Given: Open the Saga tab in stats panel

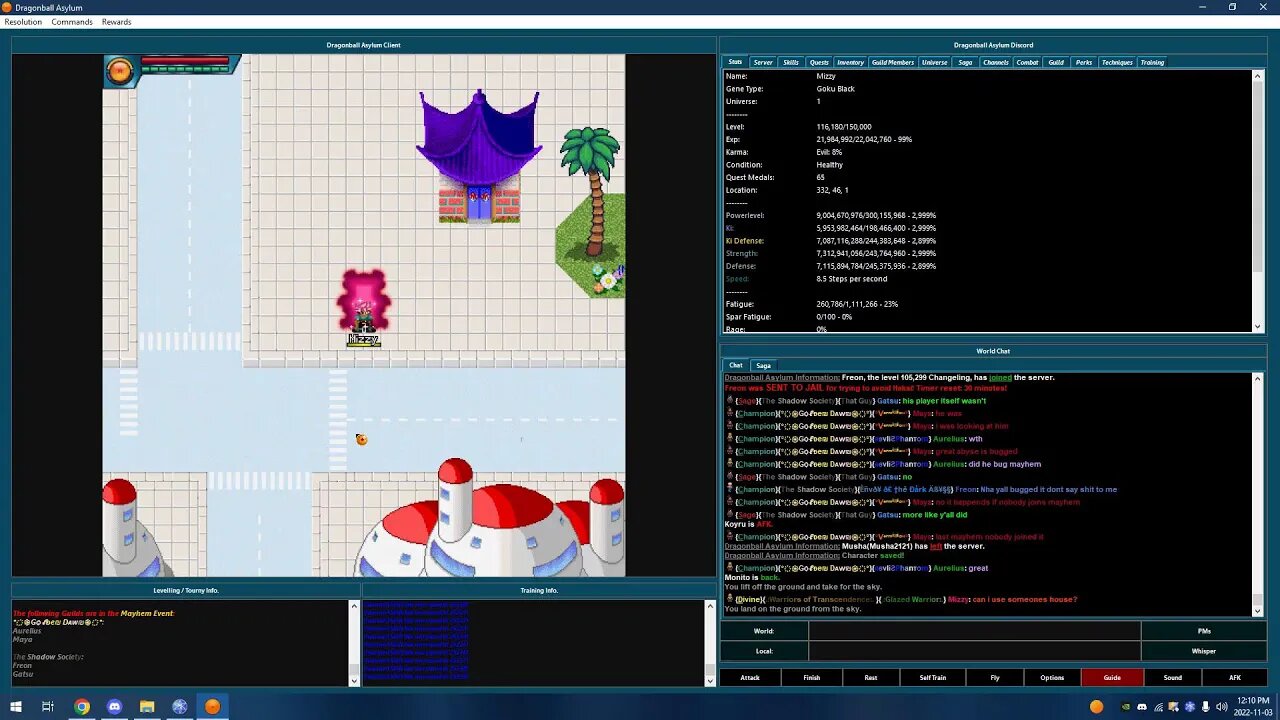Looking at the screenshot, I should pos(965,62).
